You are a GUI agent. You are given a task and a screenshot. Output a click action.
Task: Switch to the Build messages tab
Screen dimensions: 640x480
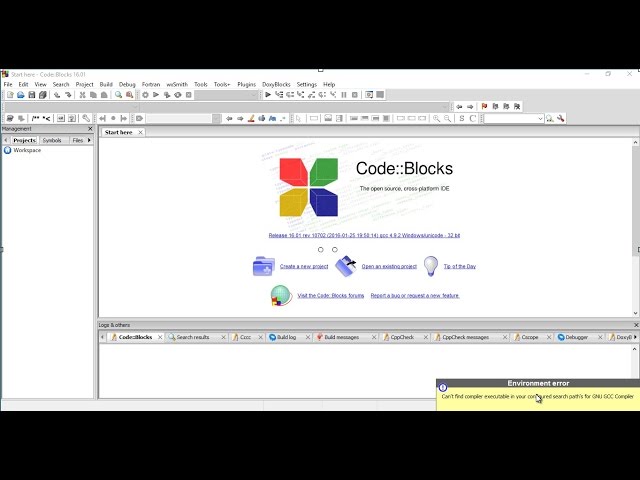pos(342,337)
